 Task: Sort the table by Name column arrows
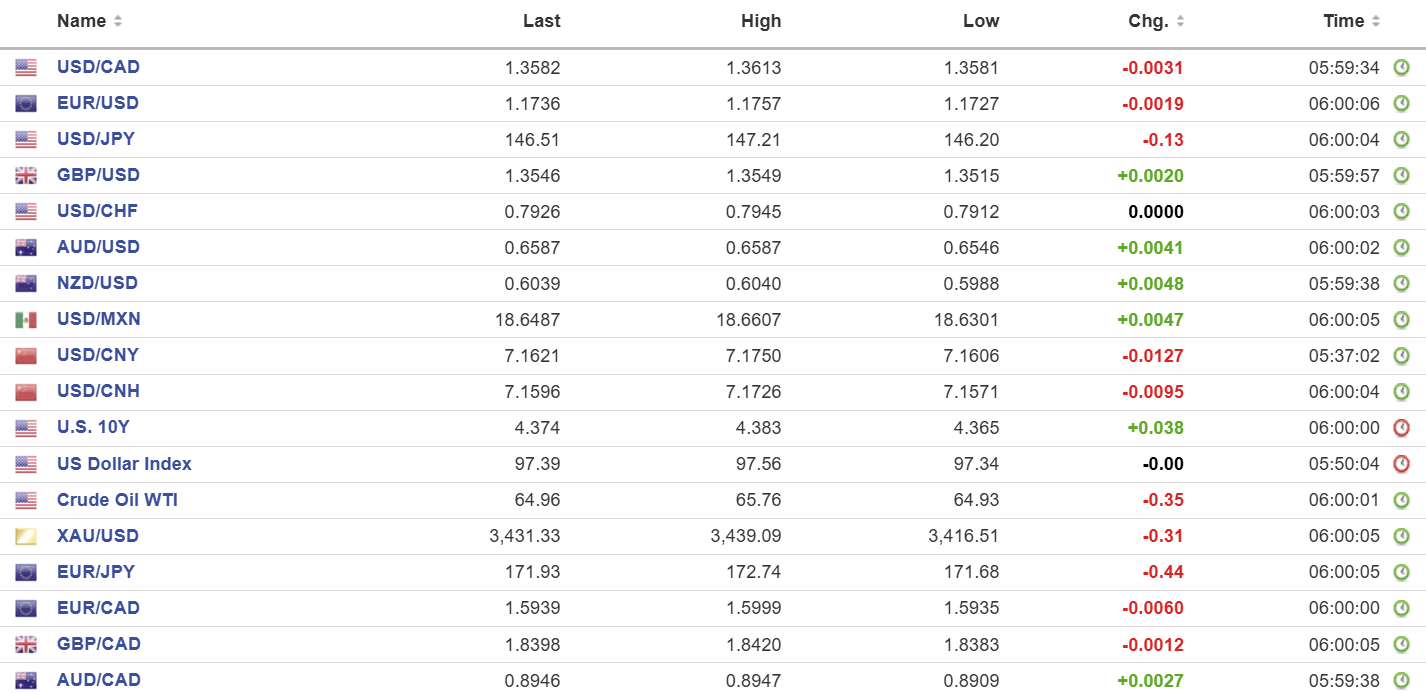tap(118, 21)
